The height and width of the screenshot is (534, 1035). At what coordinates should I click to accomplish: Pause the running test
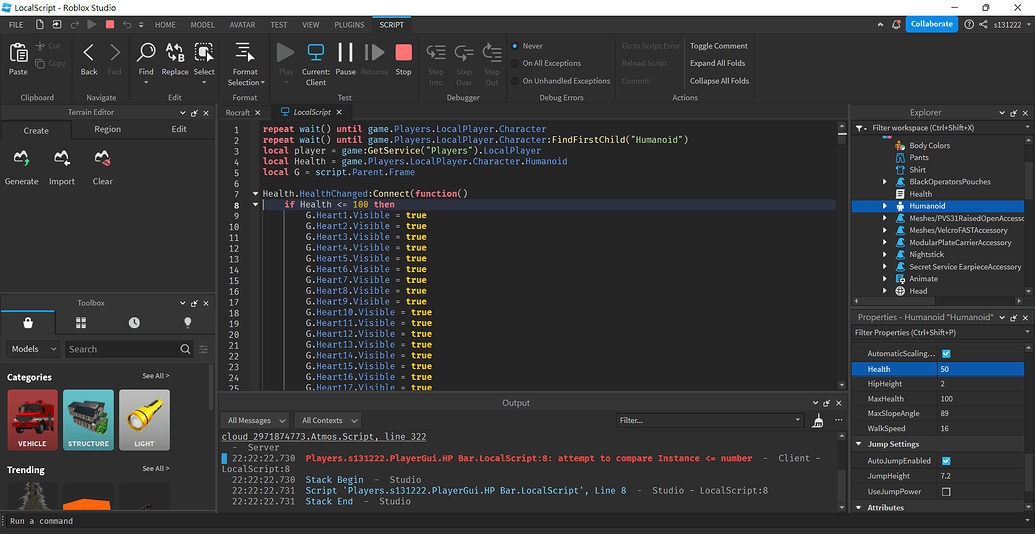point(345,53)
